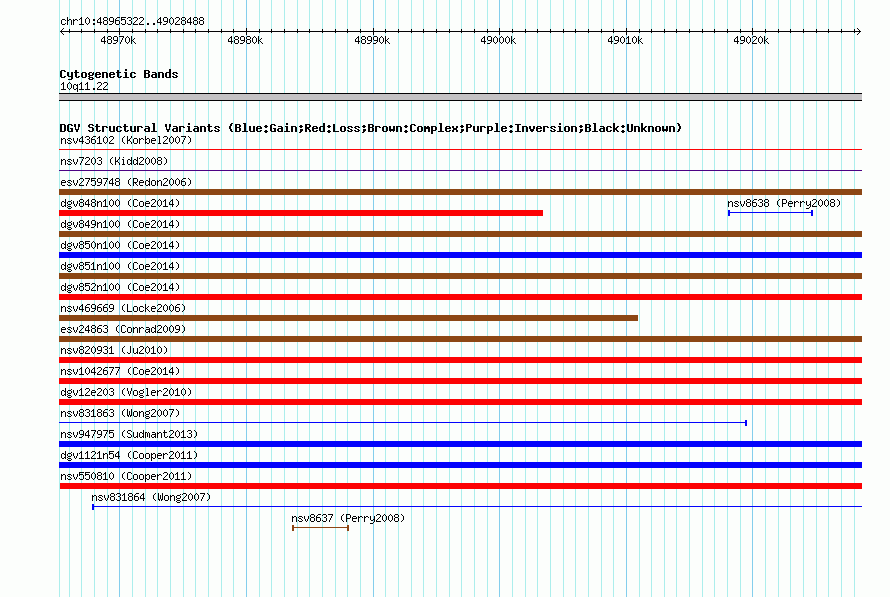Click the brown dgv851n100 complex bar
This screenshot has height=597, width=890.
coord(460,276)
